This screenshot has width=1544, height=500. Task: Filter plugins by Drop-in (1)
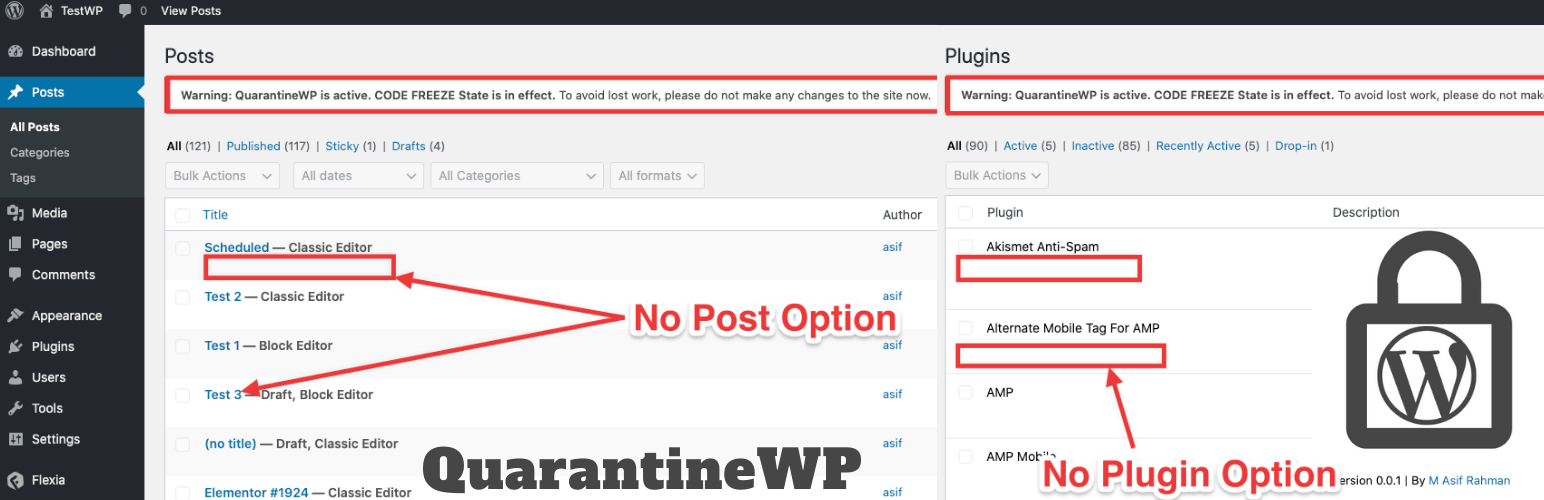(x=1304, y=146)
